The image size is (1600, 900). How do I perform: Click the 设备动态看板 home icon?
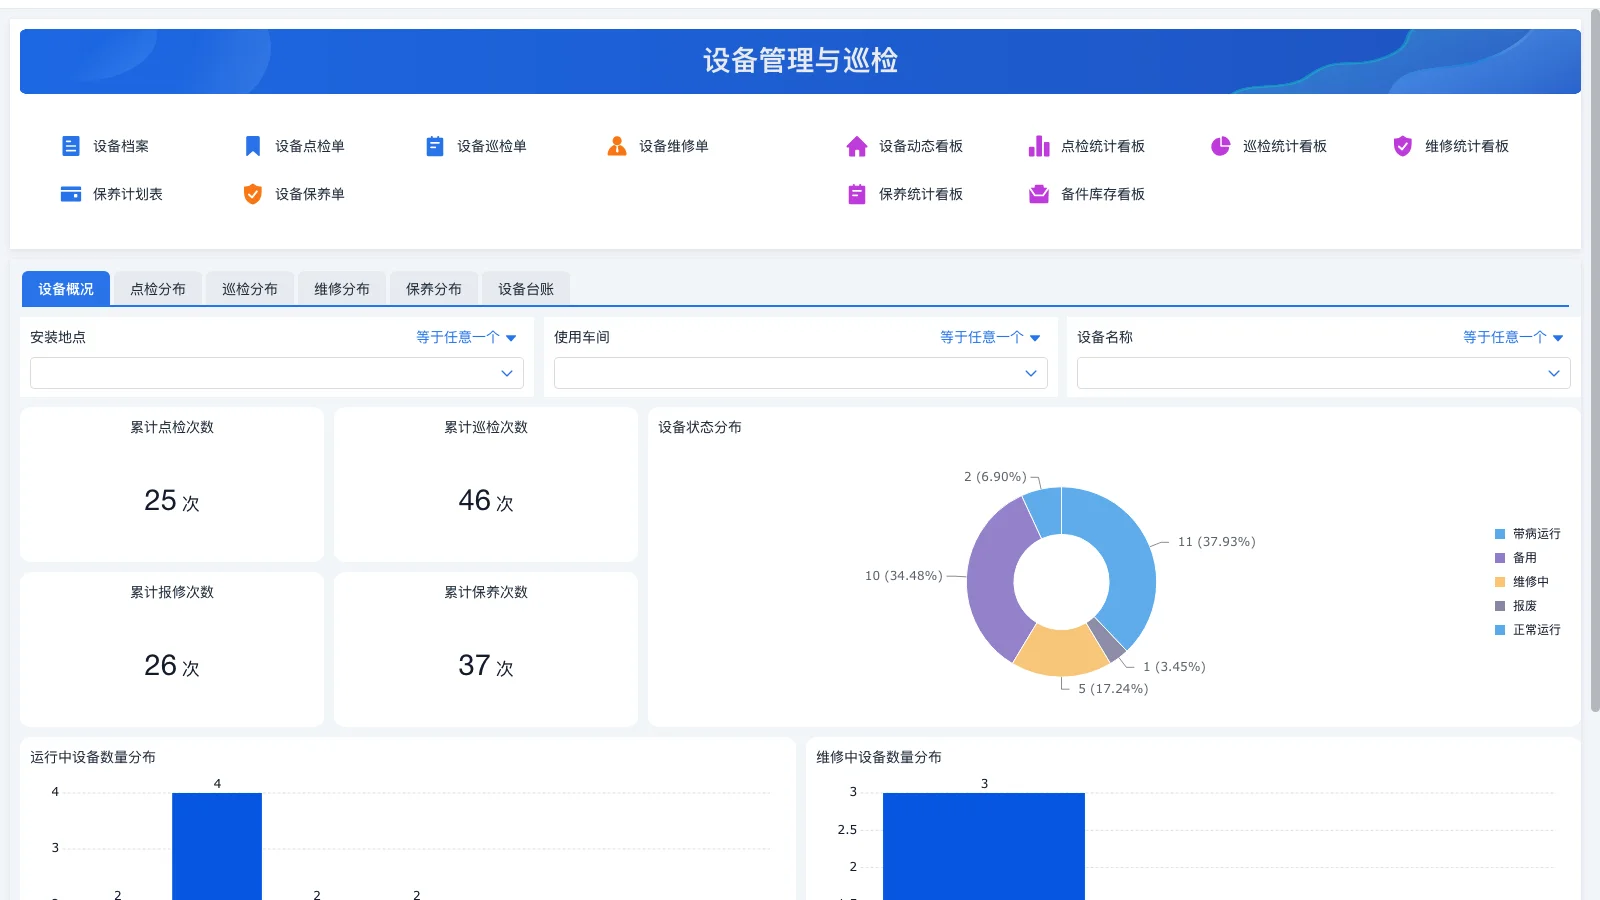click(x=857, y=146)
